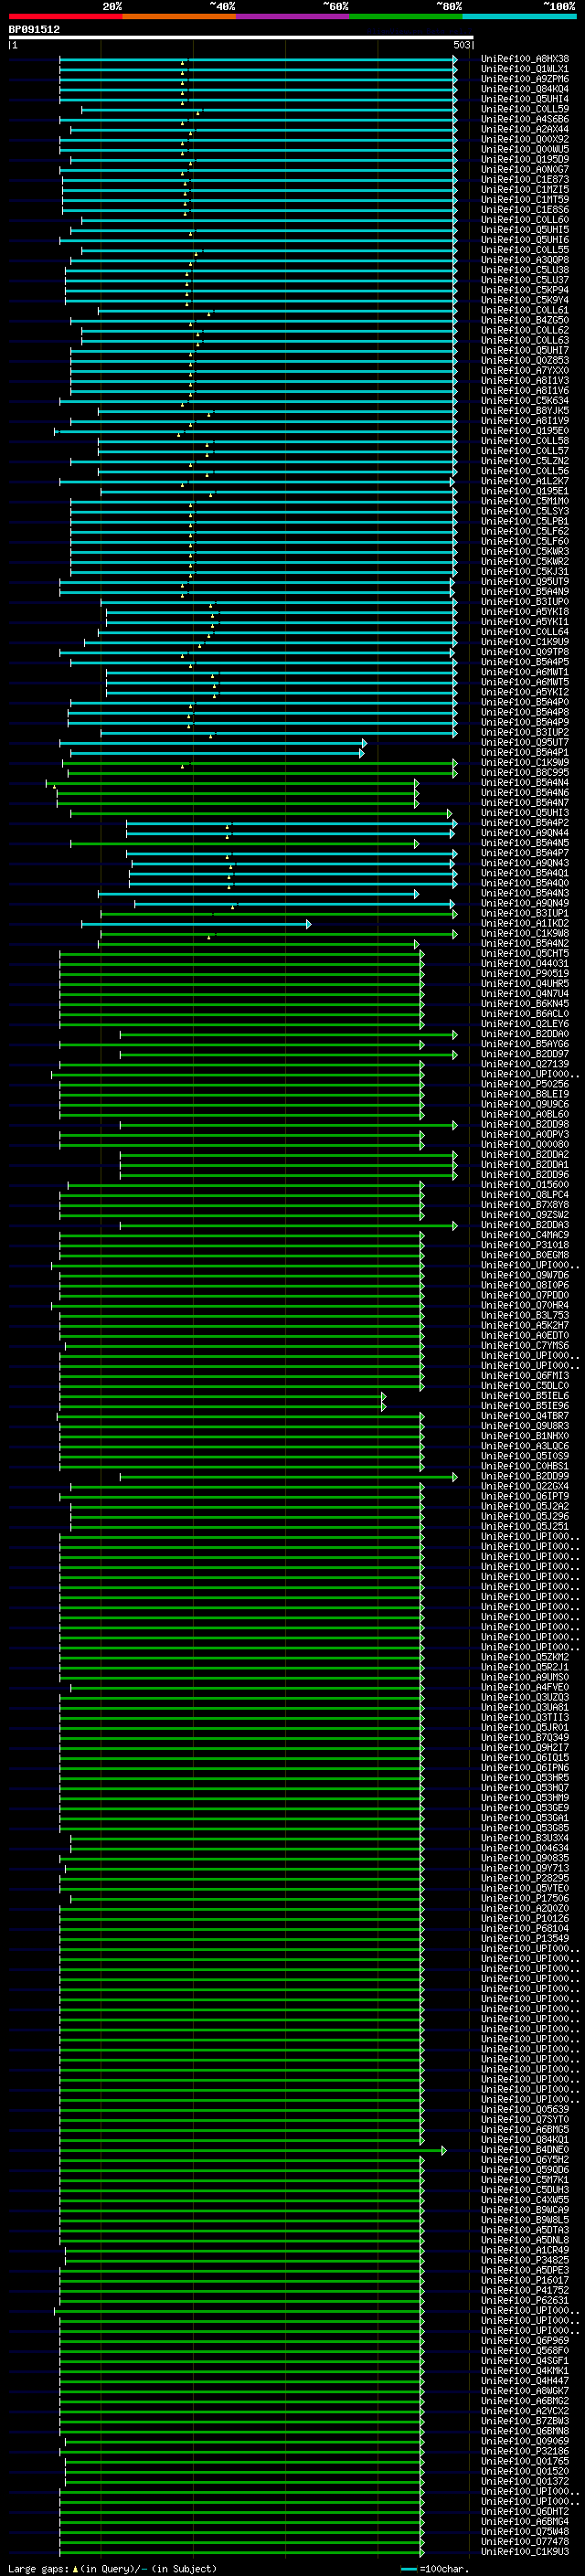
Task: Select hit label UniRef100_A8WGK7
Action: [525, 2391]
